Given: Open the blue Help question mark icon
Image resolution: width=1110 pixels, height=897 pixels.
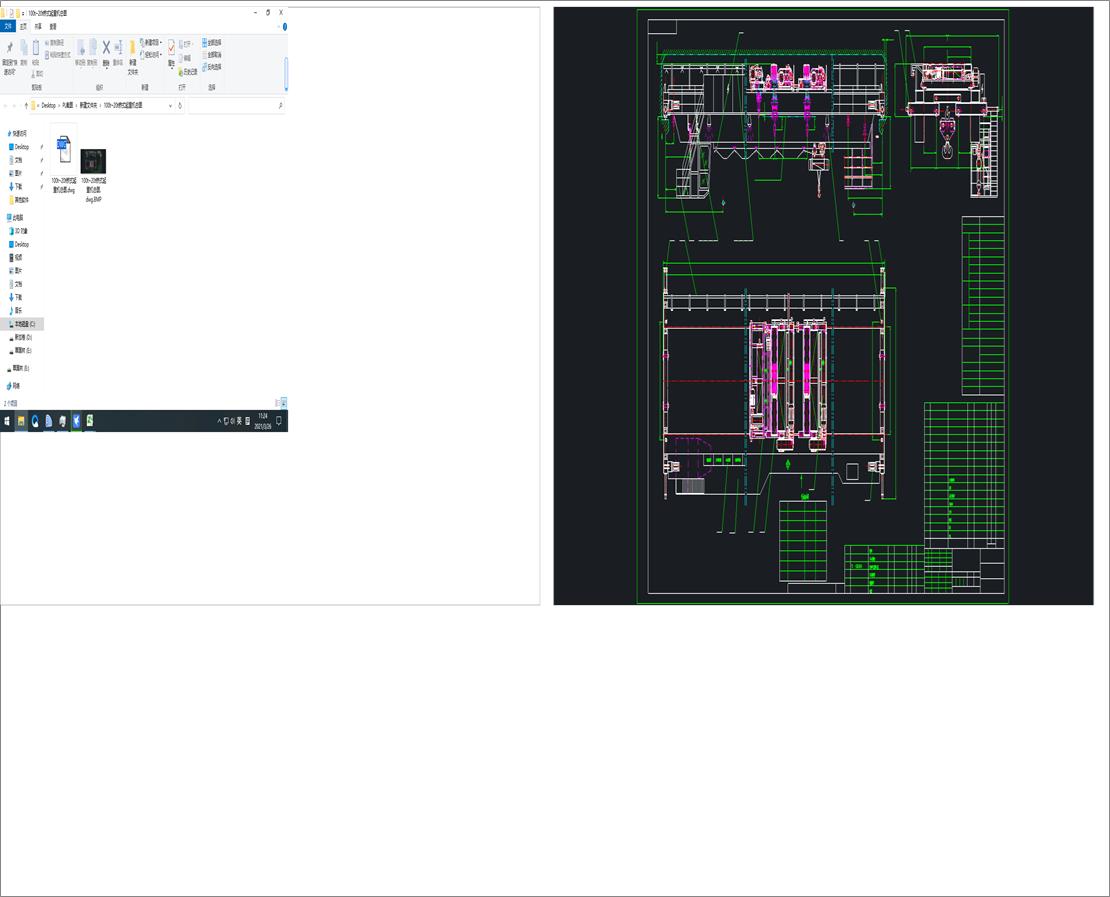Looking at the screenshot, I should pos(285,27).
